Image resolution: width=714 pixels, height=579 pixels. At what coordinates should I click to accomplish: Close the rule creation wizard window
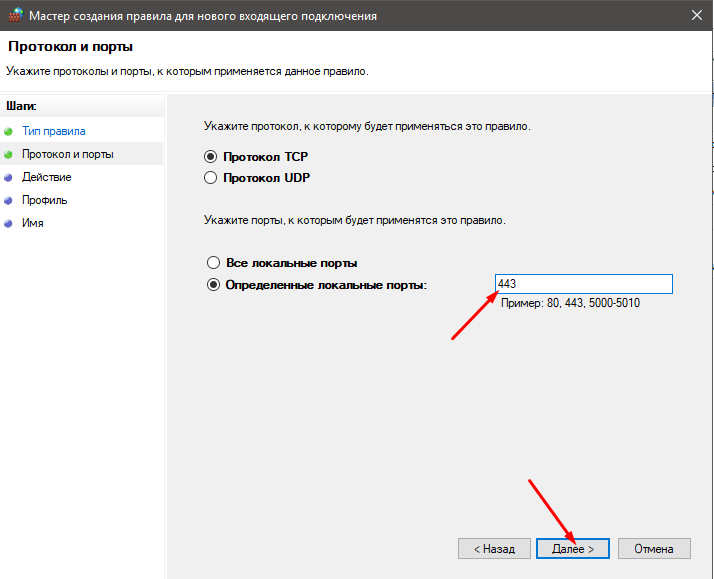click(x=697, y=15)
